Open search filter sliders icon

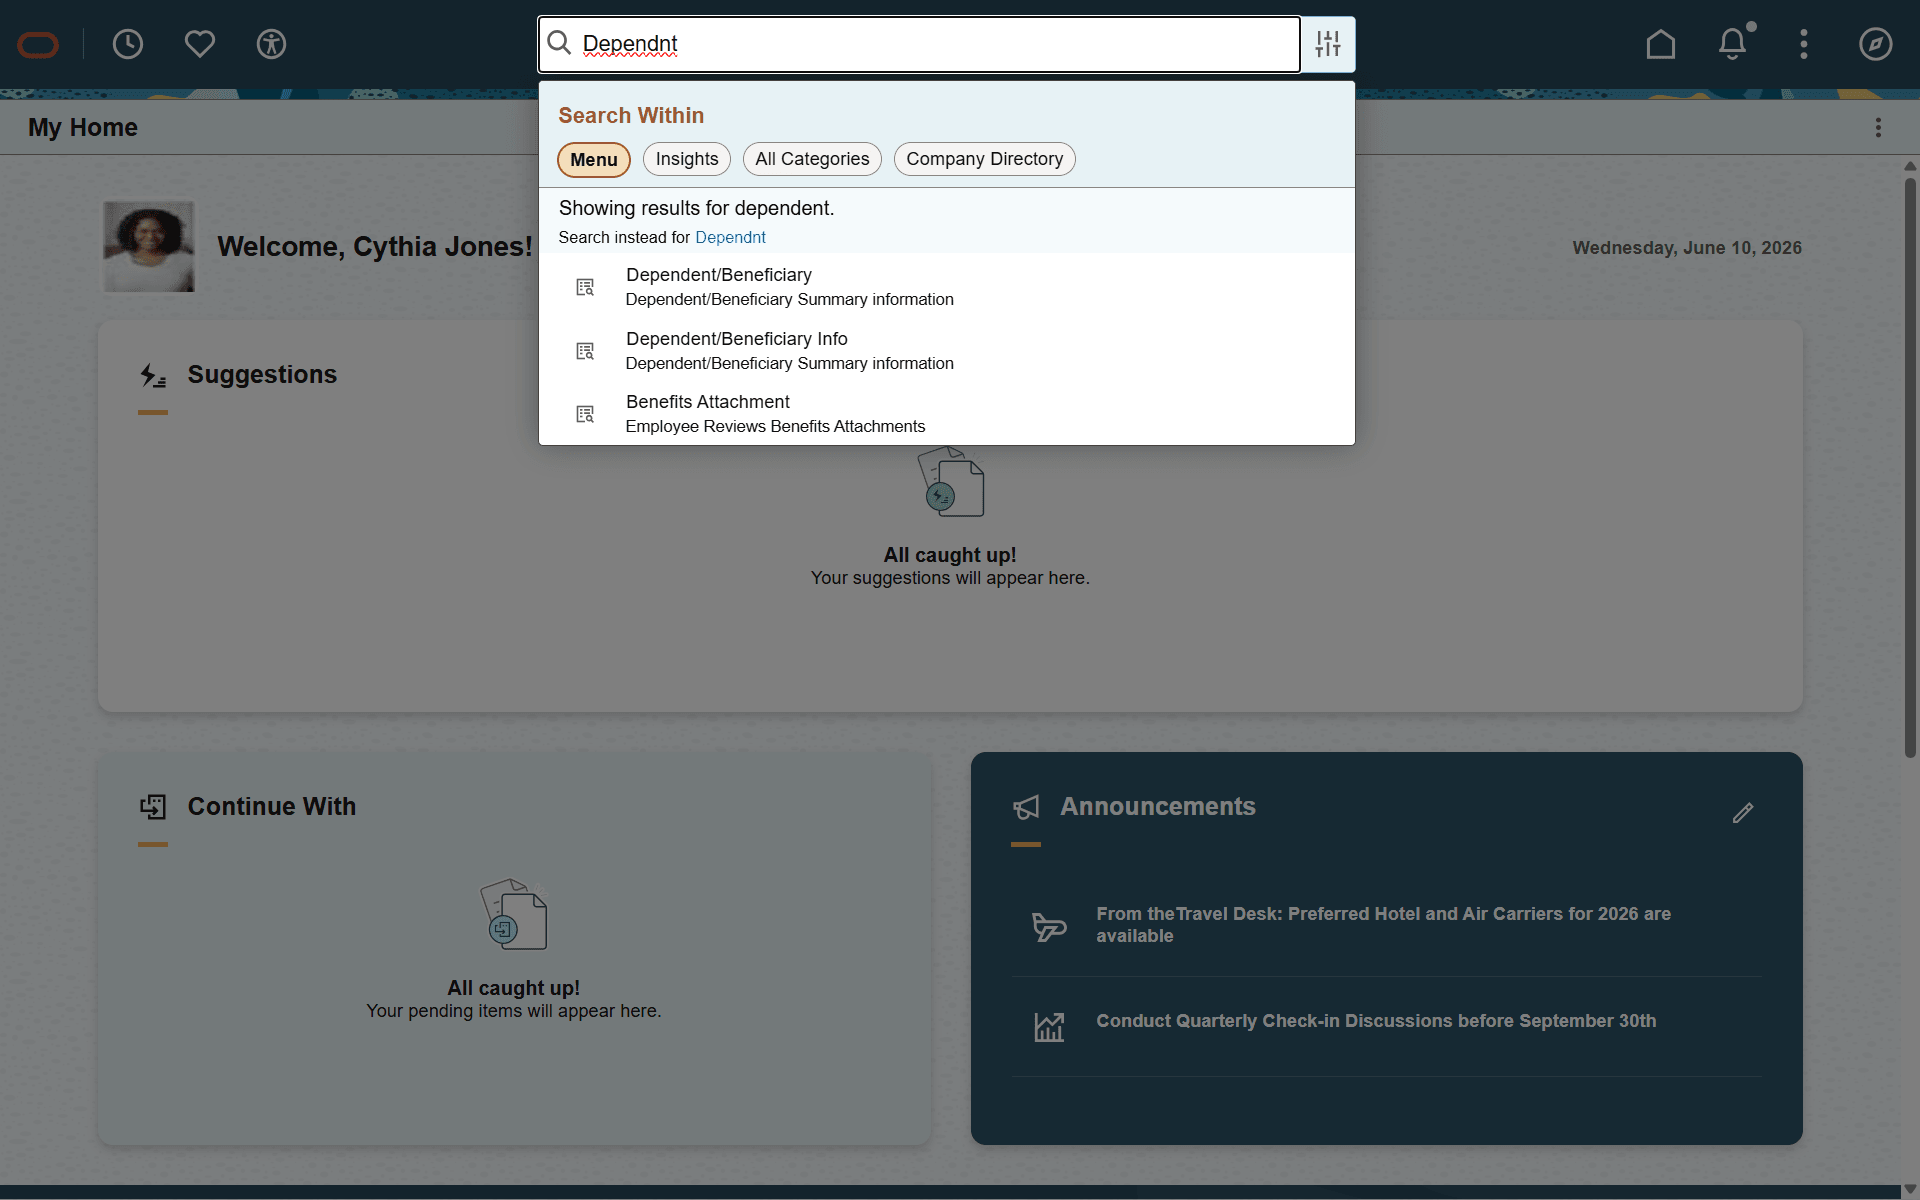[x=1328, y=44]
